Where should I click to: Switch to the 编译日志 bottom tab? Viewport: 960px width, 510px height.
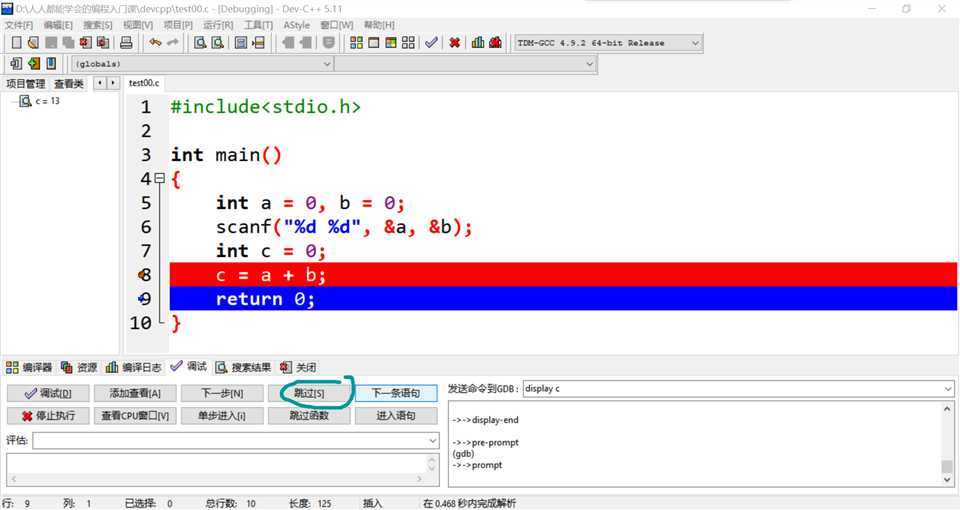click(x=133, y=367)
